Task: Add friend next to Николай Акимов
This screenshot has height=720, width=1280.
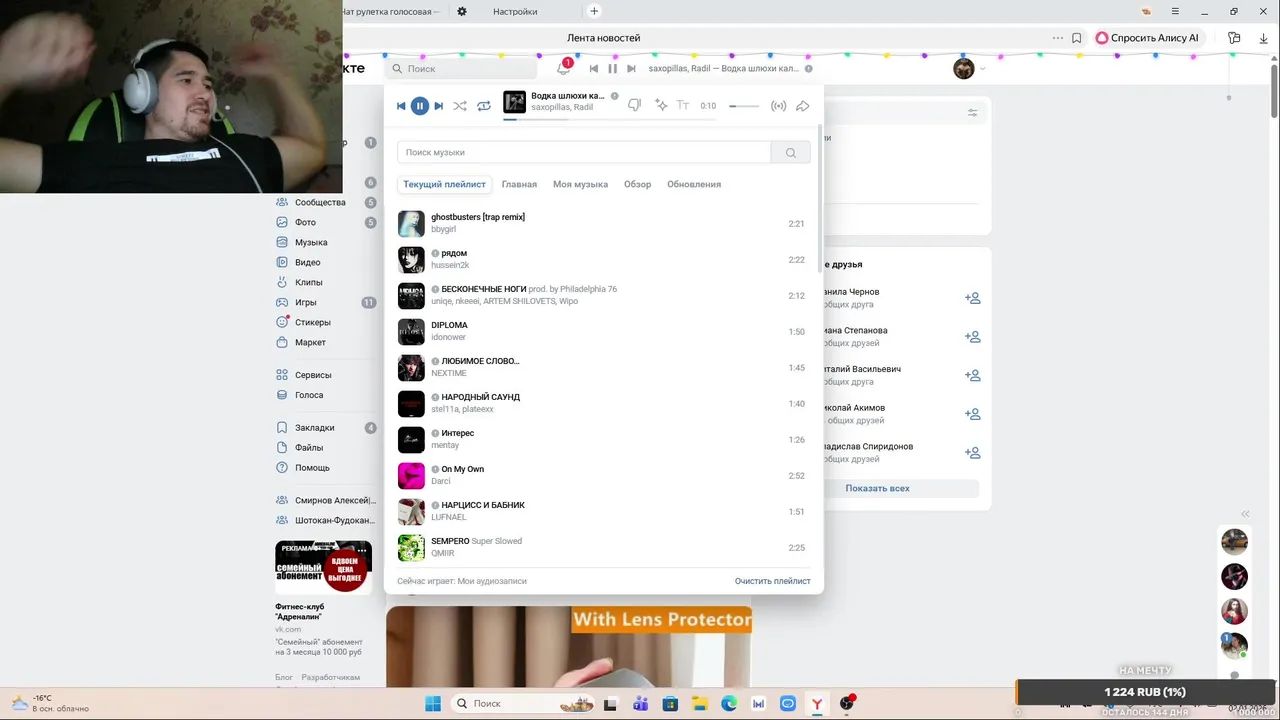Action: pyautogui.click(x=972, y=414)
